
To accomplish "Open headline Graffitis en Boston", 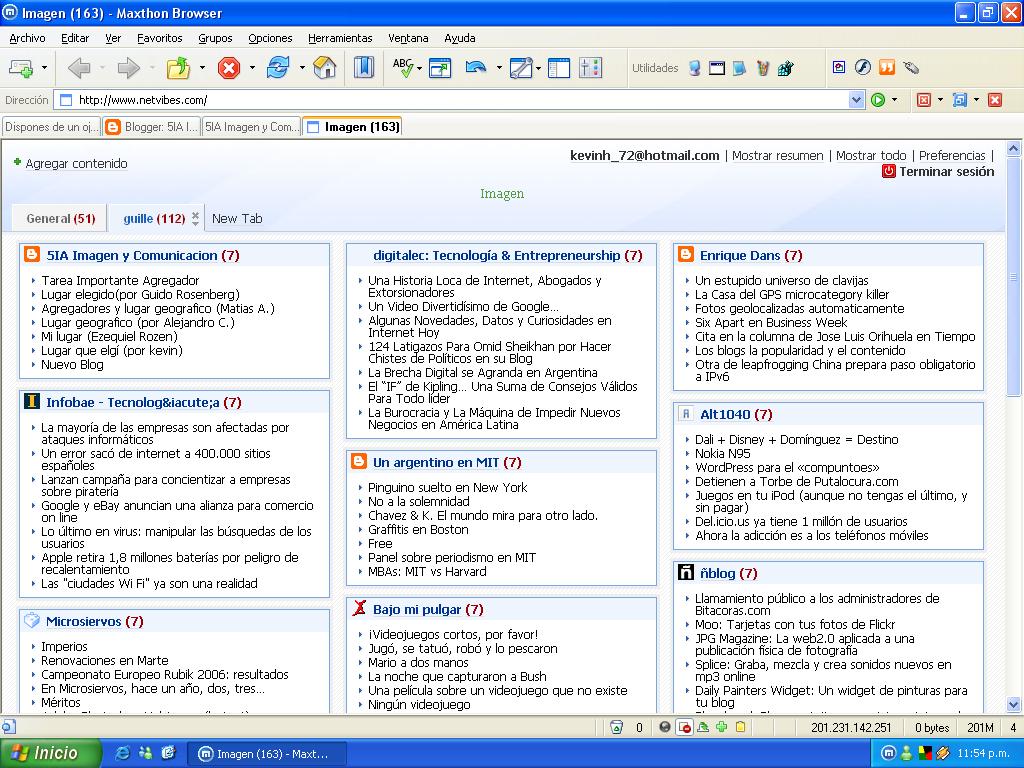I will click(418, 530).
